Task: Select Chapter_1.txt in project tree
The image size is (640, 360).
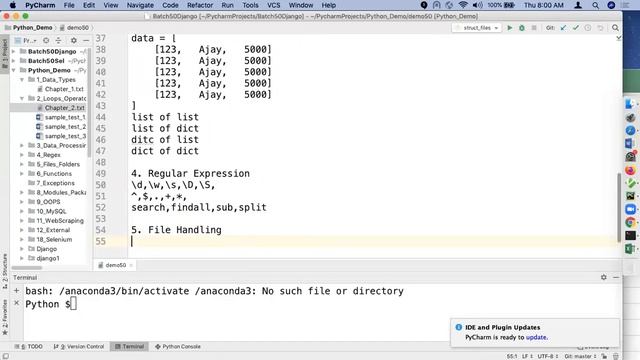Action: point(64,89)
